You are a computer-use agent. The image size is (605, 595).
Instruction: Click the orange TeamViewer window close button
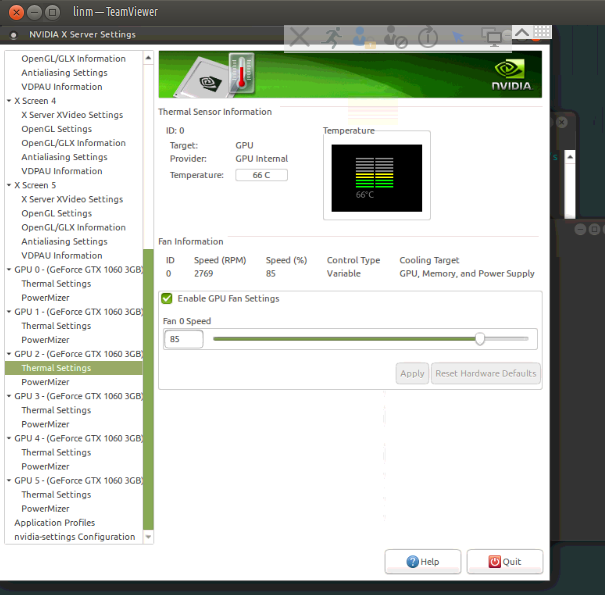pos(16,12)
